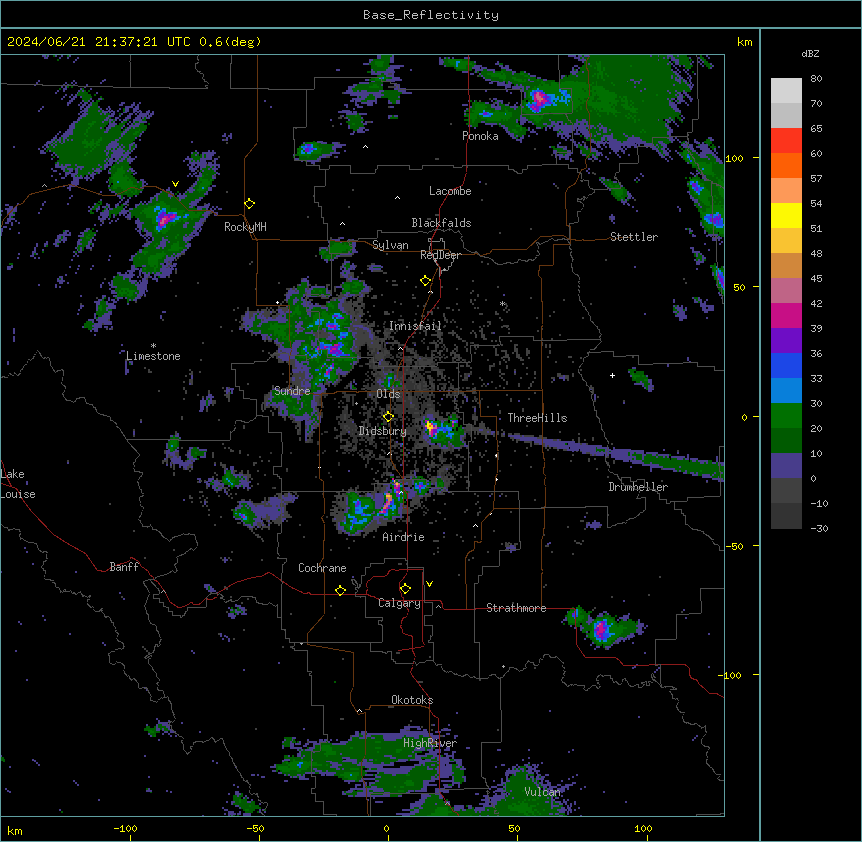Click the white 70-80 dBZ legend swatch
This screenshot has height=842, width=862.
[x=786, y=91]
